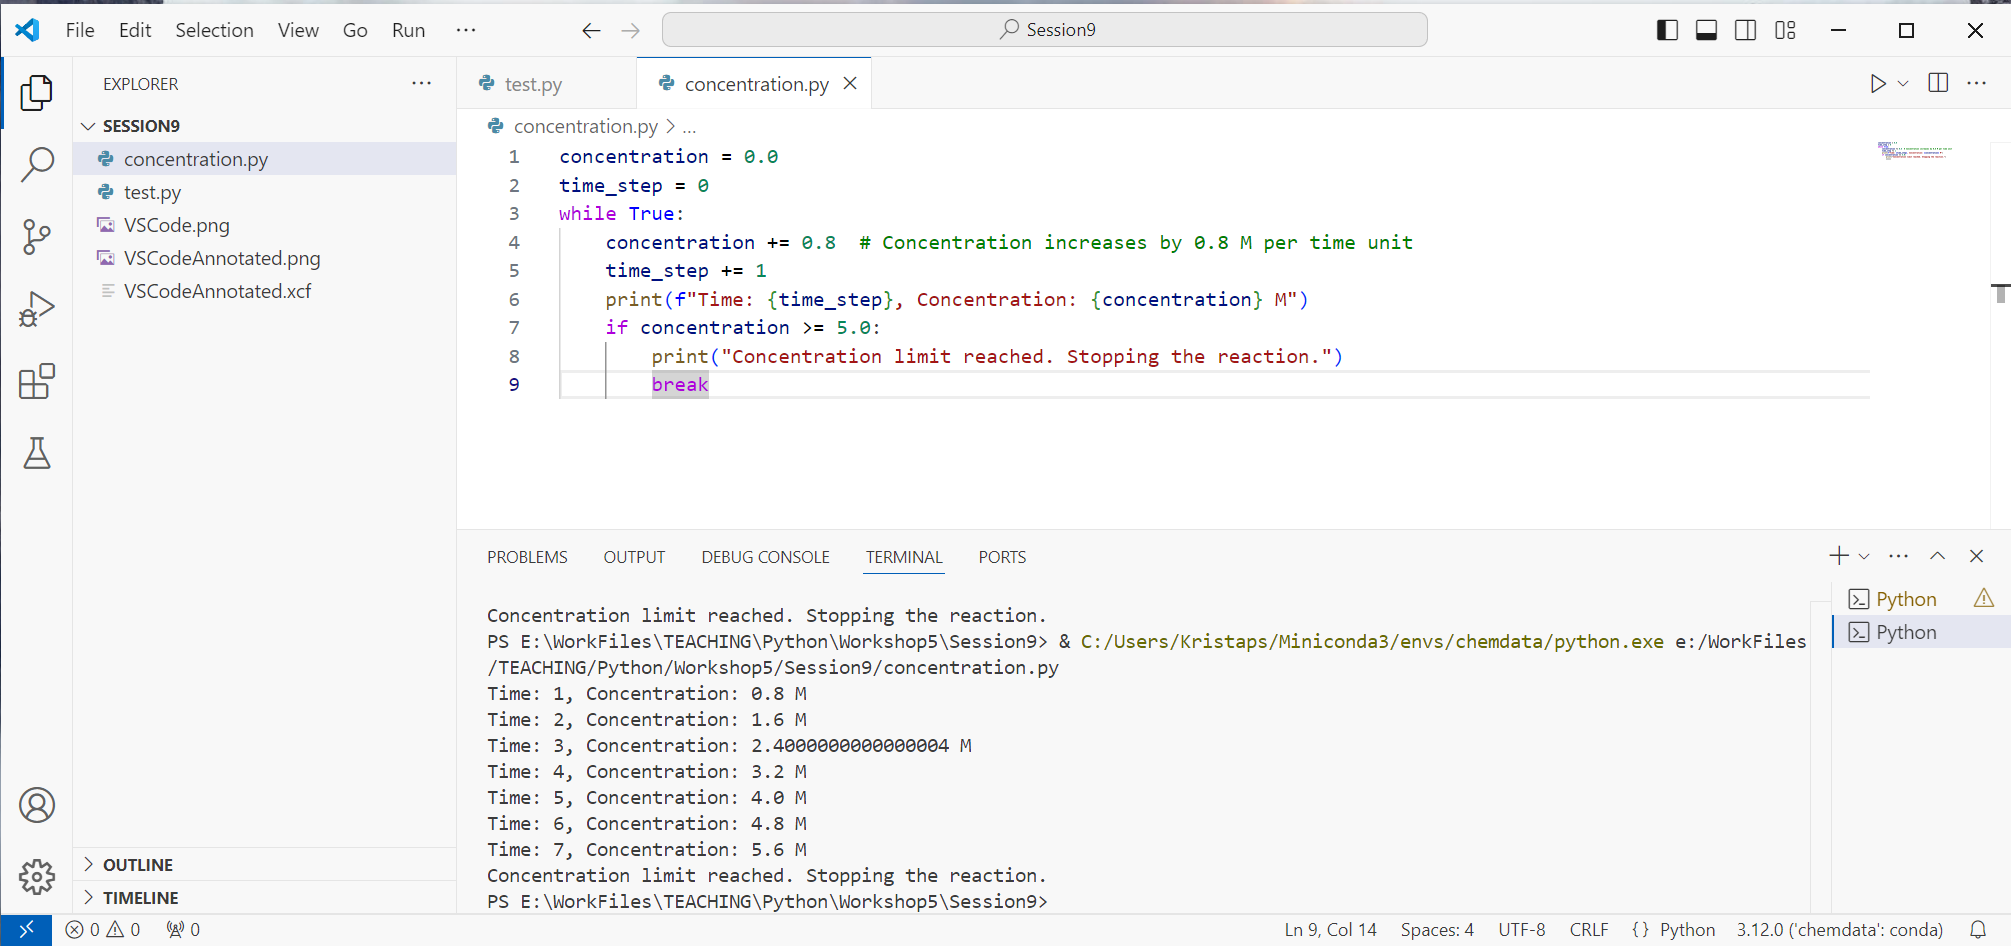Viewport: 2011px width, 946px height.
Task: Click the Session9 command center search box
Action: point(1045,30)
